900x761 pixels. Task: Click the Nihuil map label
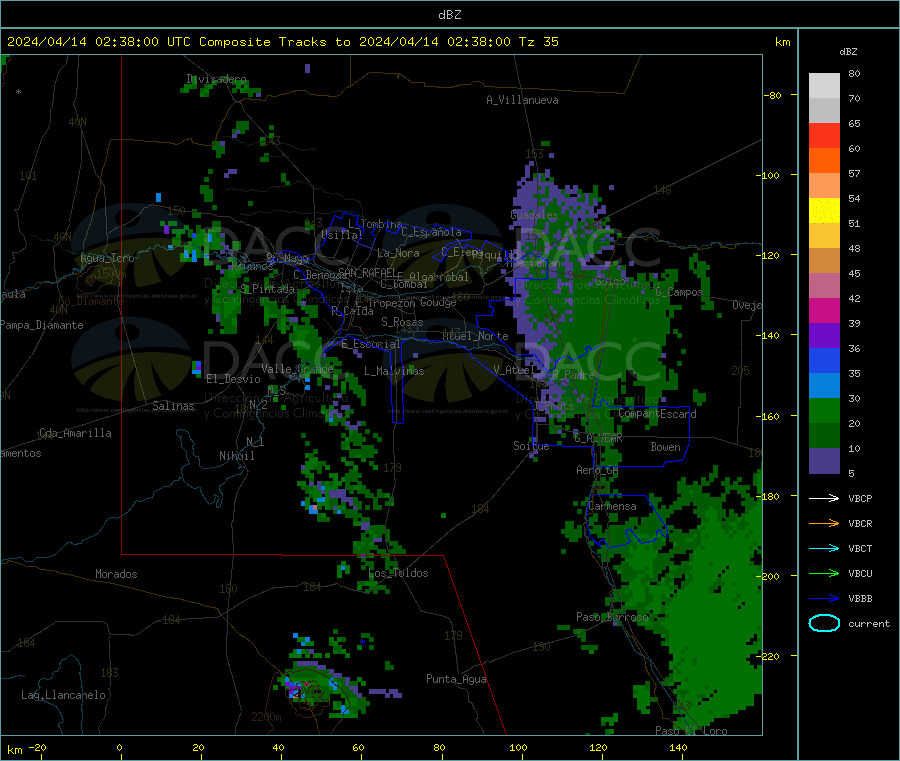(x=236, y=456)
